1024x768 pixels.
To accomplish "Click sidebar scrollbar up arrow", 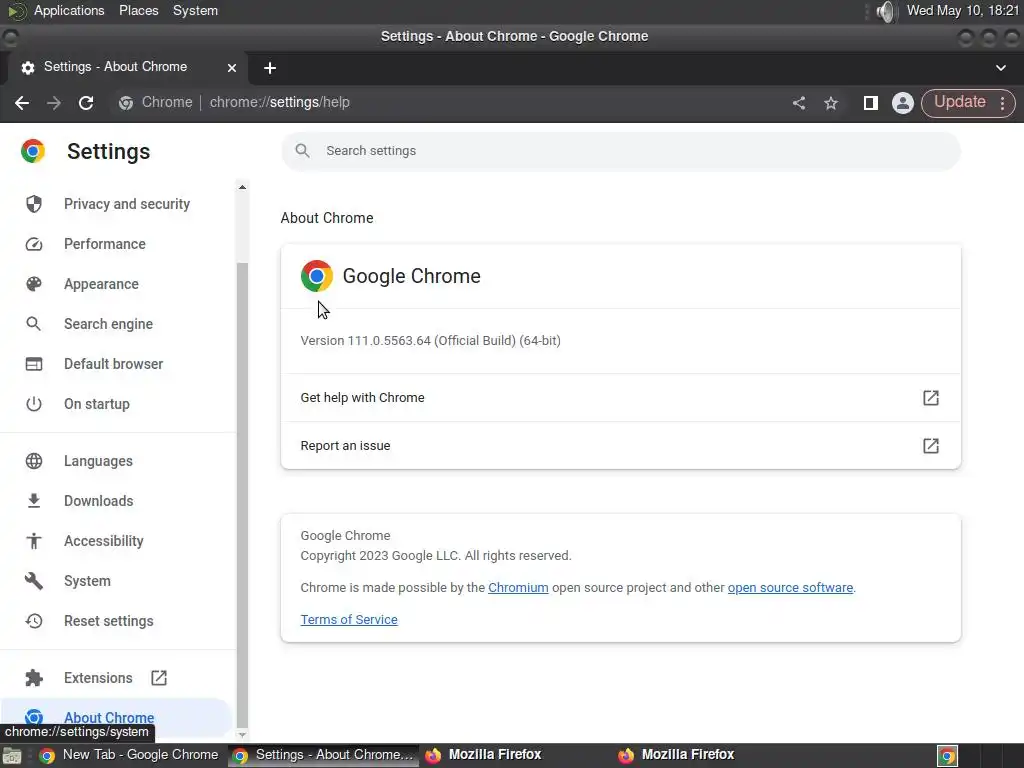I will click(242, 187).
